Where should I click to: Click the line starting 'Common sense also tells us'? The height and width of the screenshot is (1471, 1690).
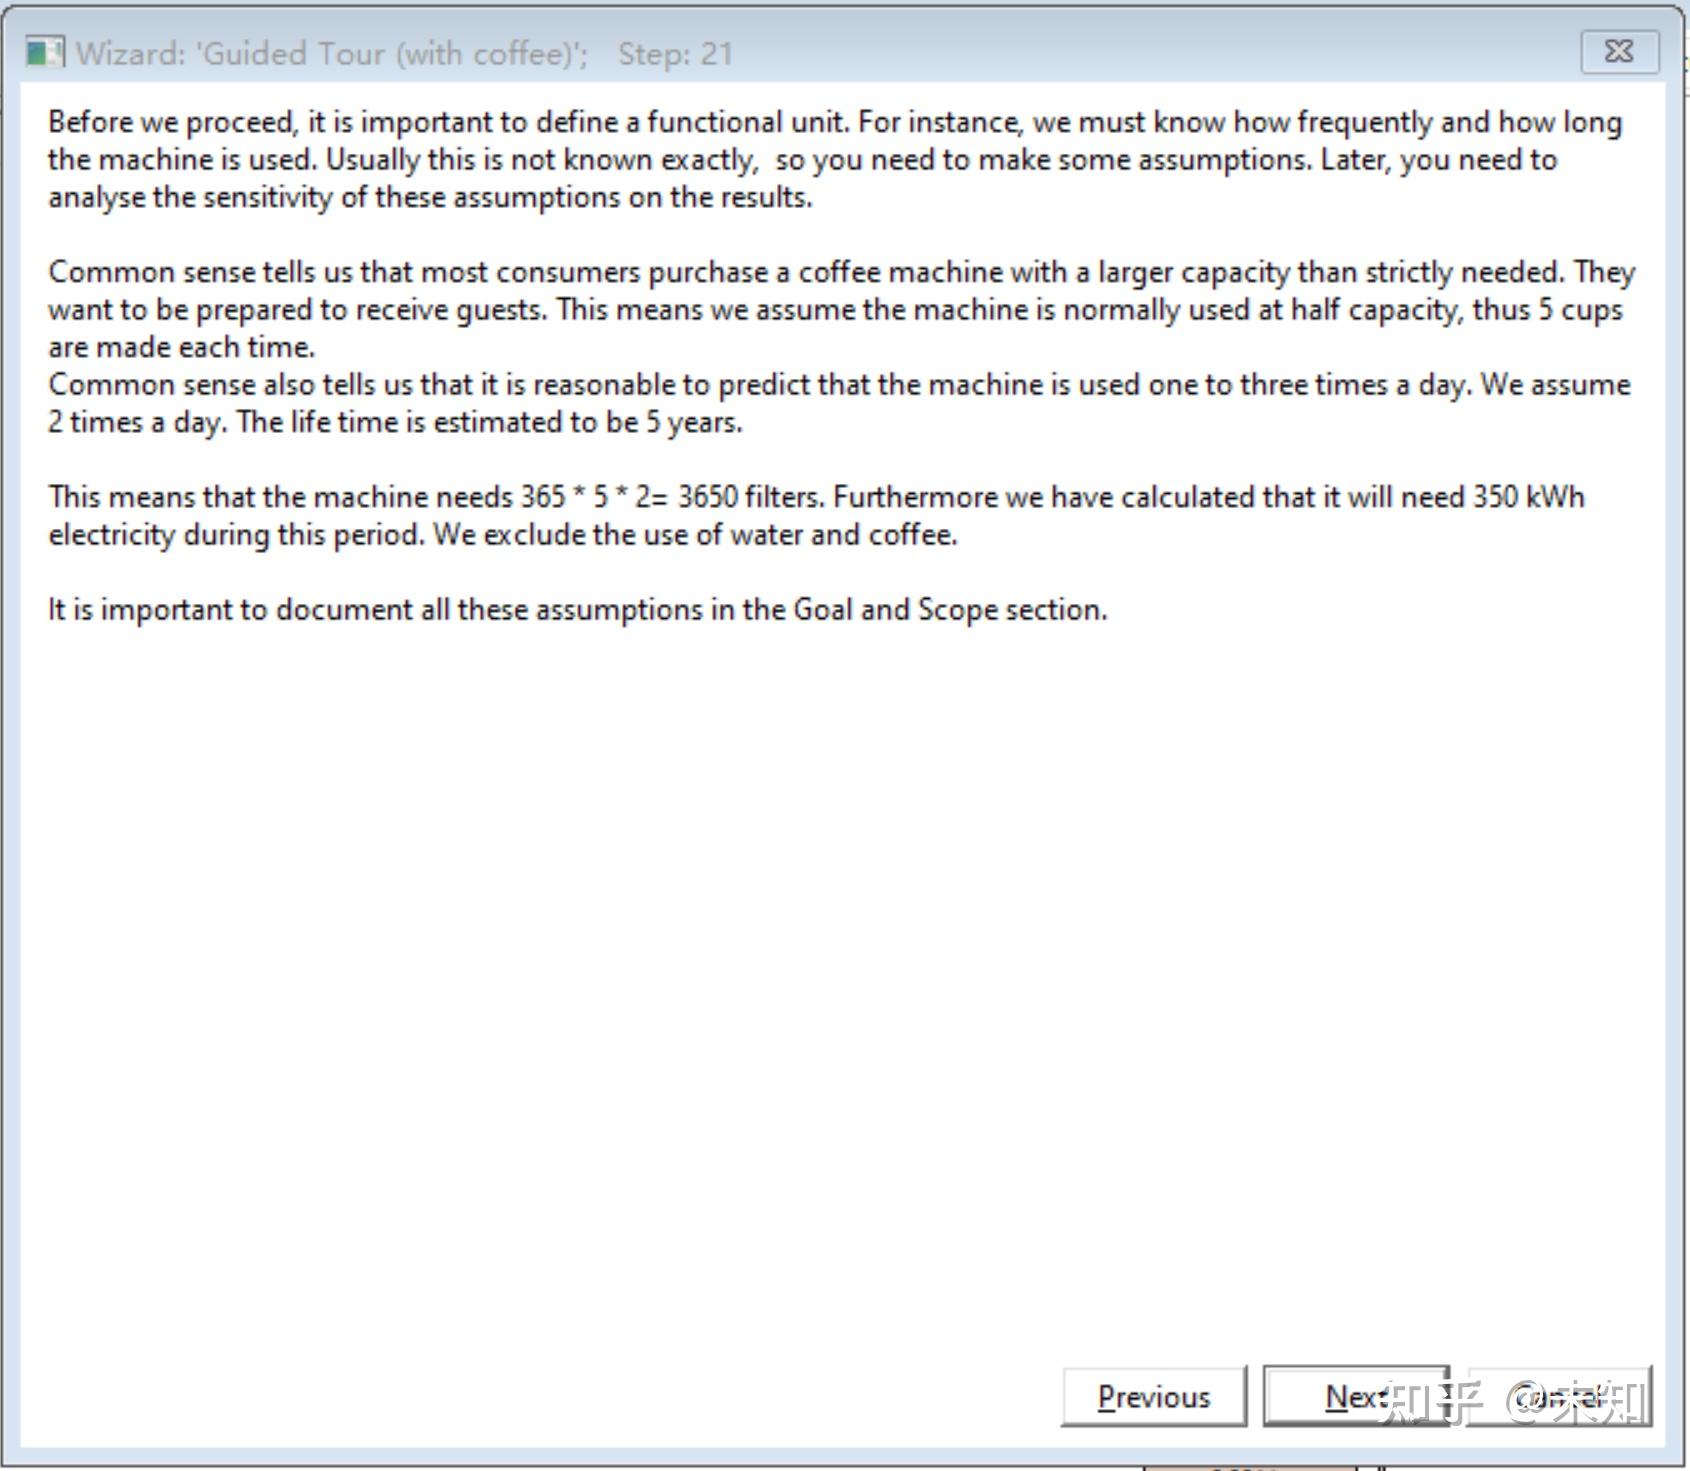click(839, 384)
